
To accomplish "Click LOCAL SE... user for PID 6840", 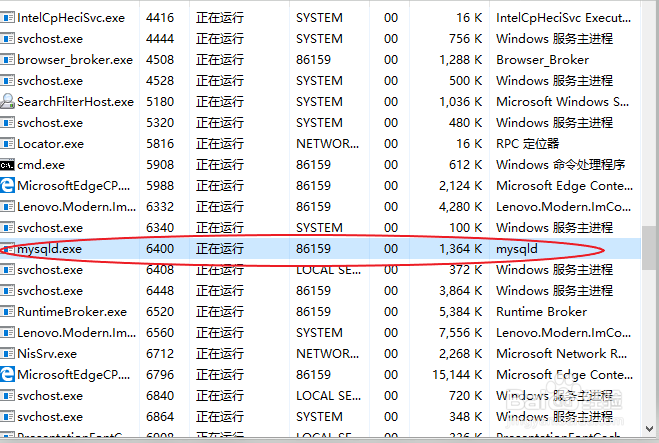I will pos(328,396).
